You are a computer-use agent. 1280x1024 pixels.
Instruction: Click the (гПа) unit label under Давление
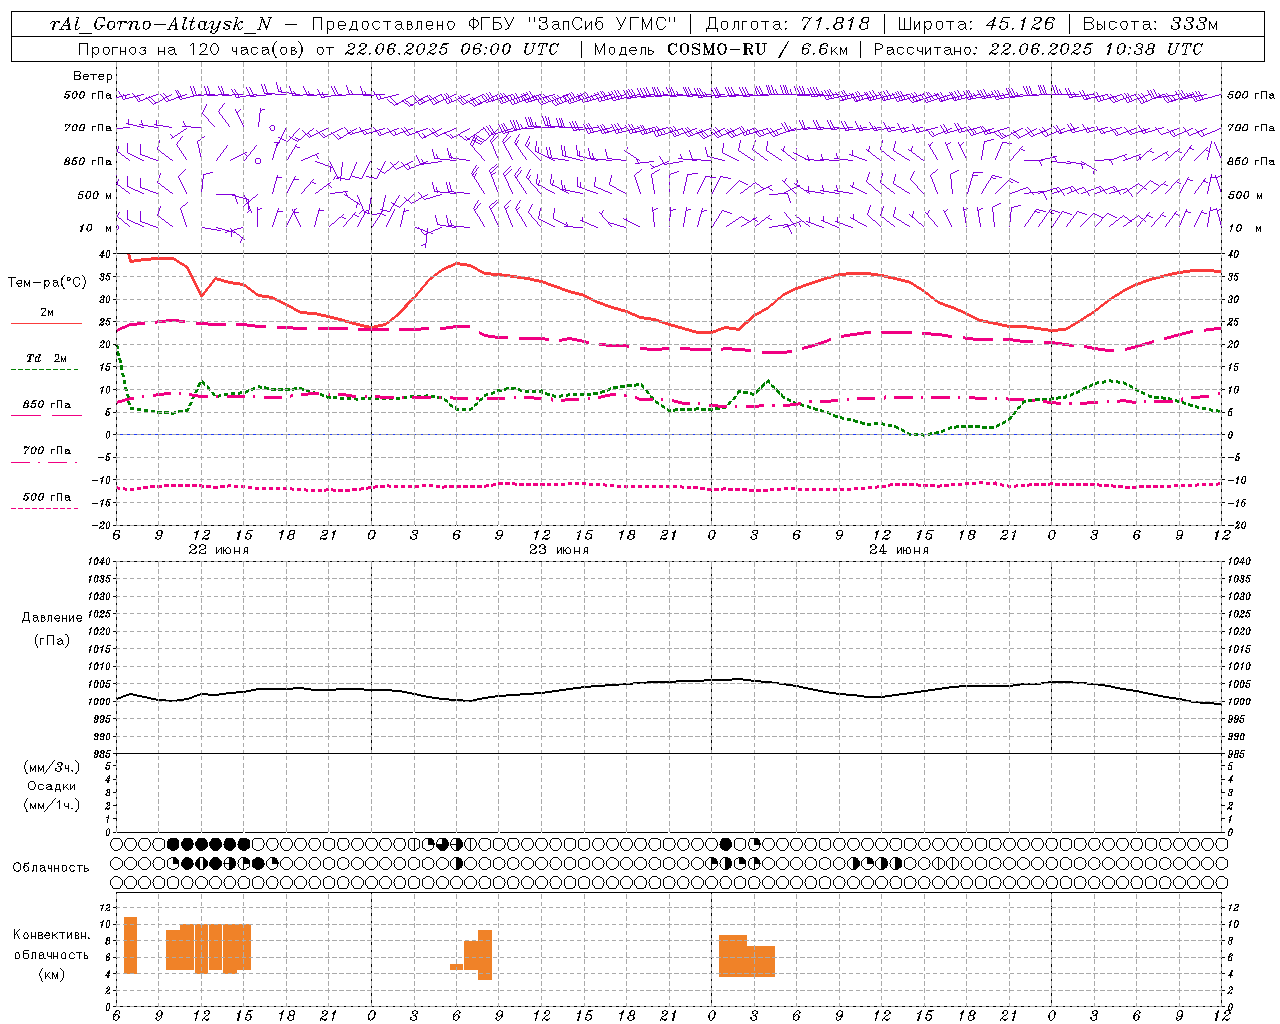[52, 640]
